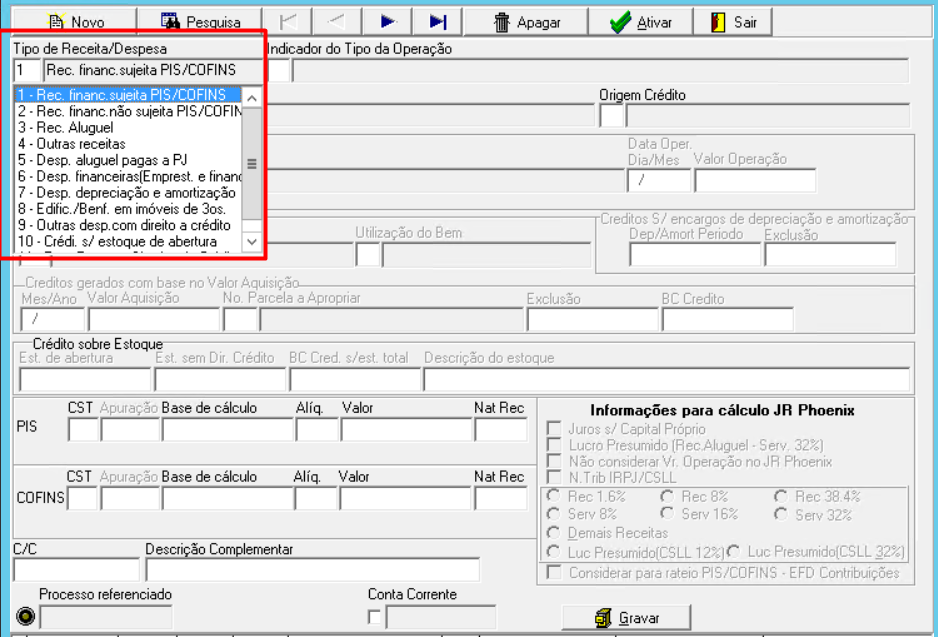Click Dep/Amort Periodo field

point(695,254)
